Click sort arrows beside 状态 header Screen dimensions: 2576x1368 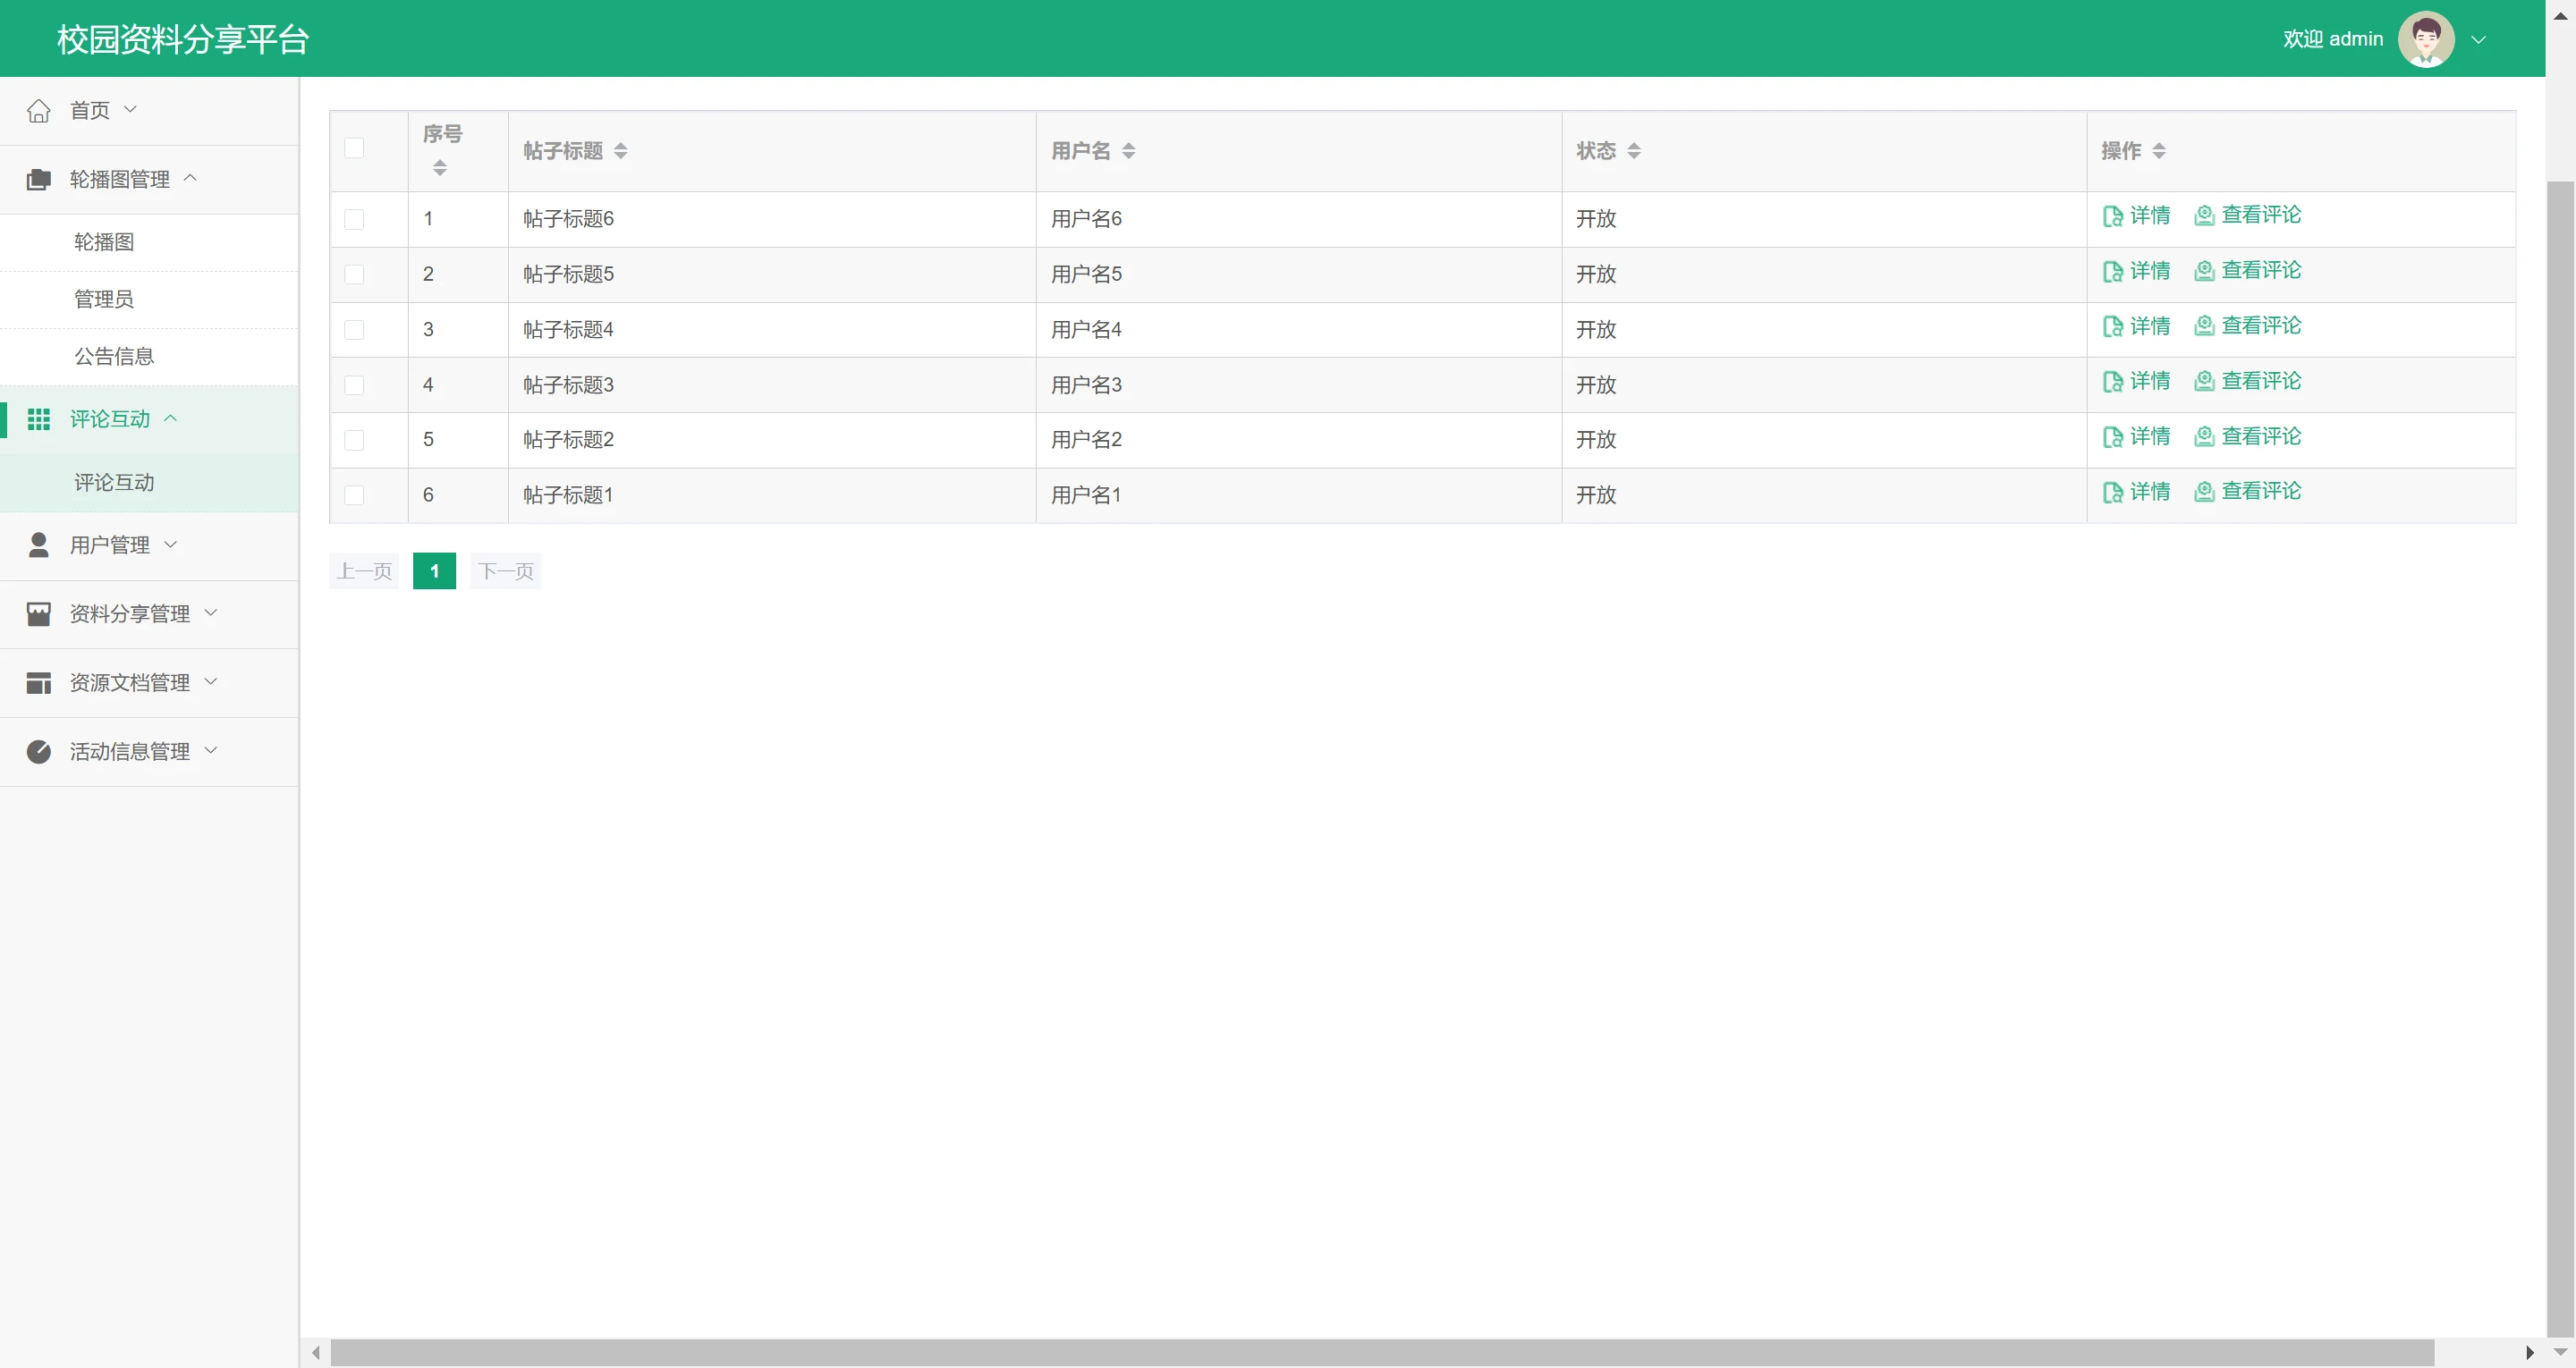1634,151
